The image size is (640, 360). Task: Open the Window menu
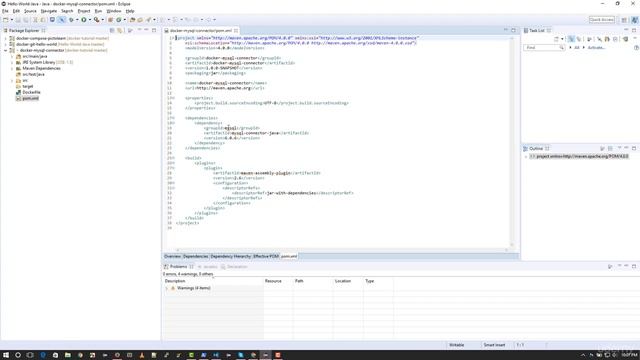[x=113, y=11]
